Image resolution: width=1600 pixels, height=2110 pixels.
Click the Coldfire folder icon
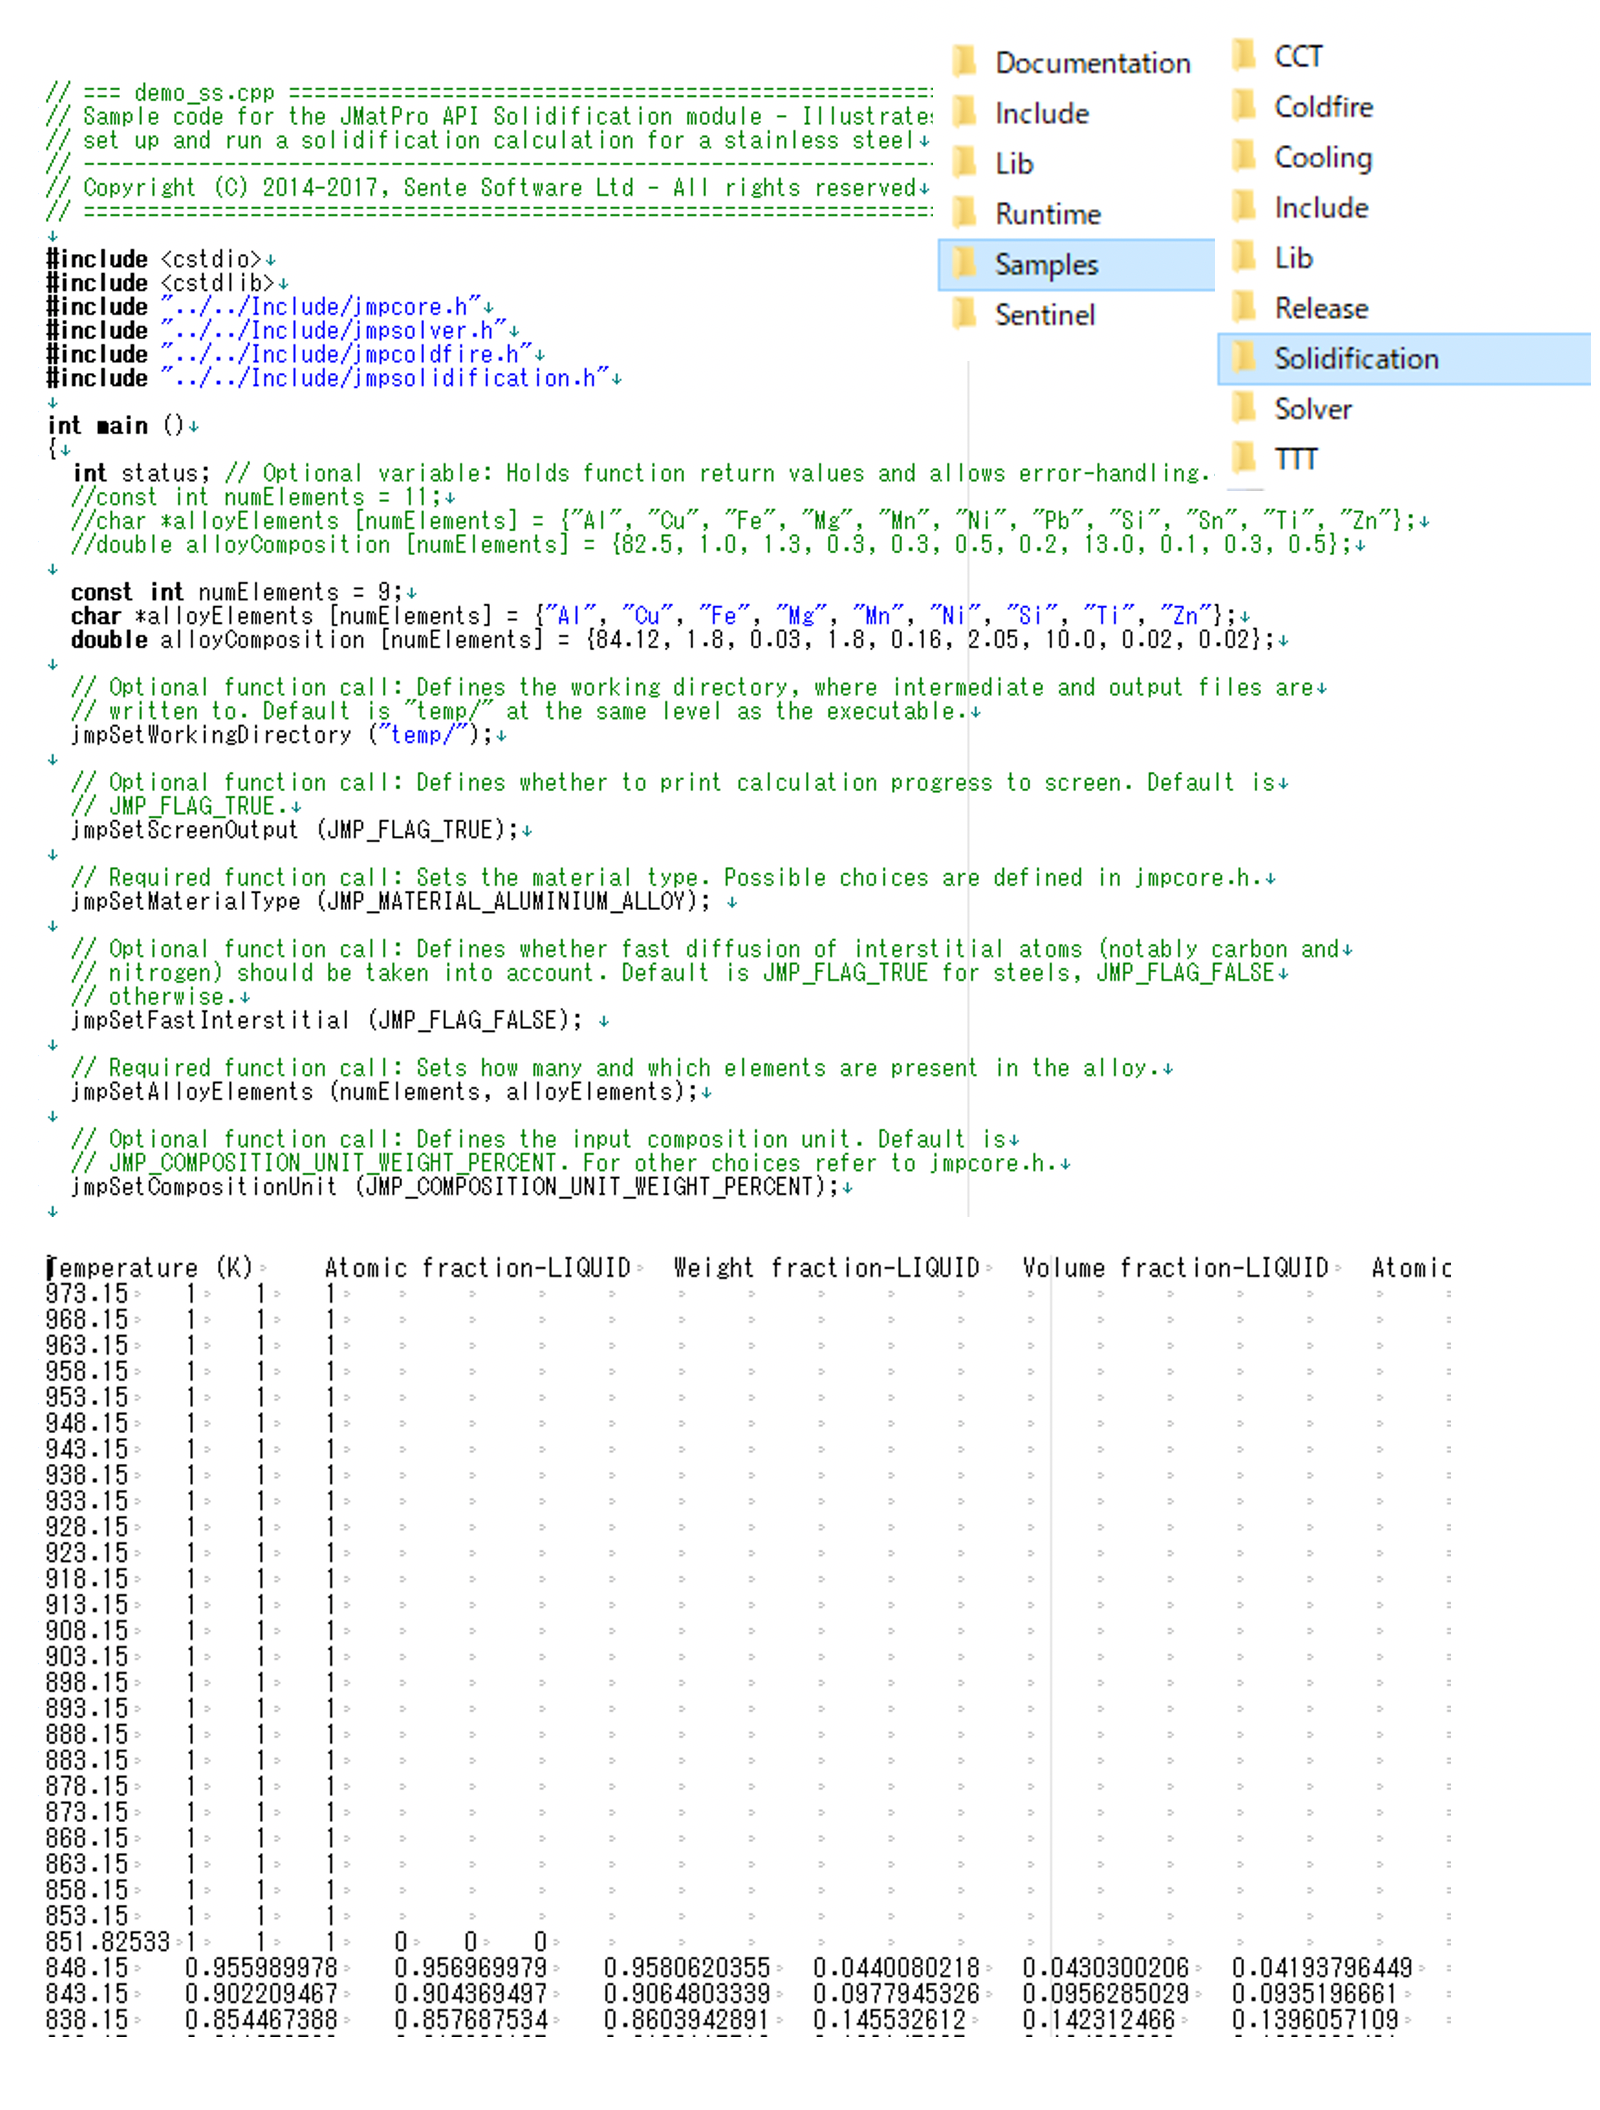1244,105
